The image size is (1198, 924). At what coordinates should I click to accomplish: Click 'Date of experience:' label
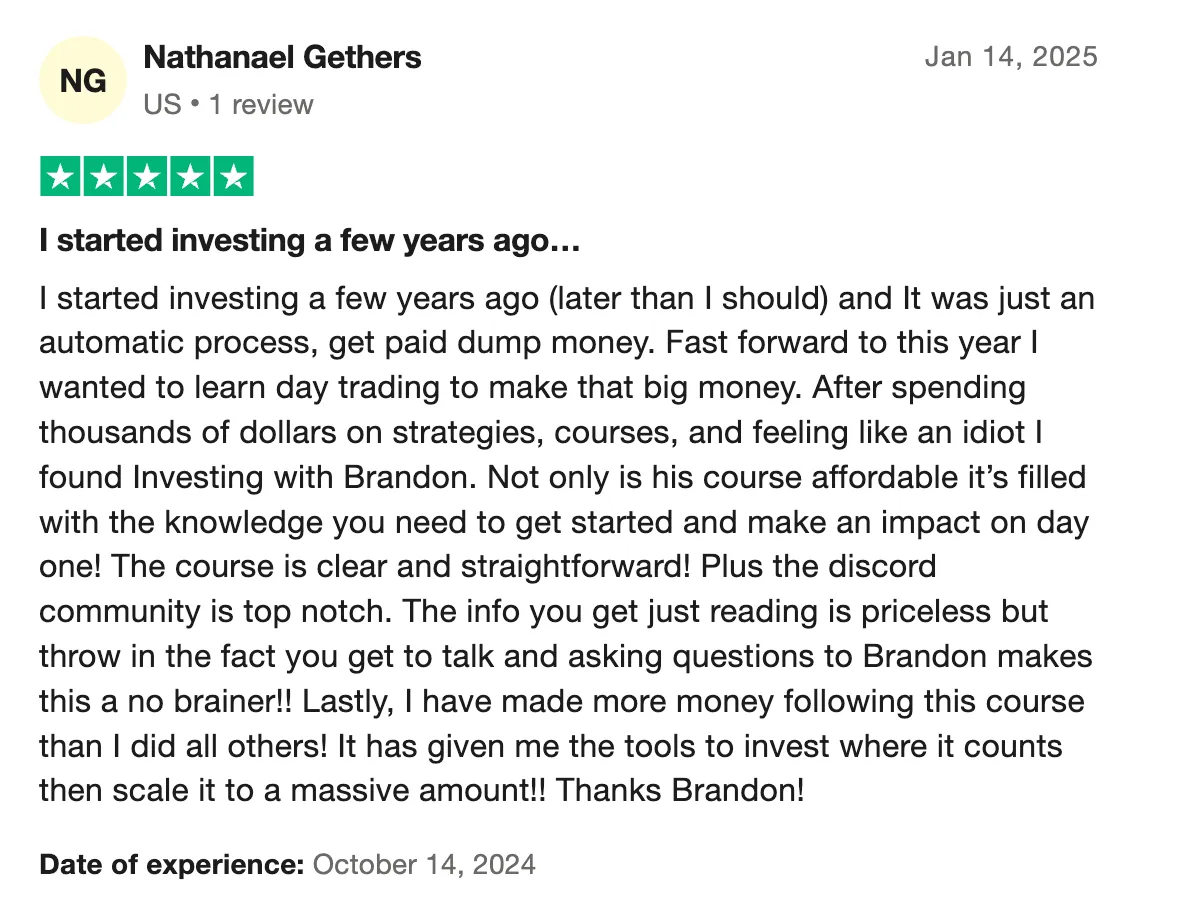point(172,864)
